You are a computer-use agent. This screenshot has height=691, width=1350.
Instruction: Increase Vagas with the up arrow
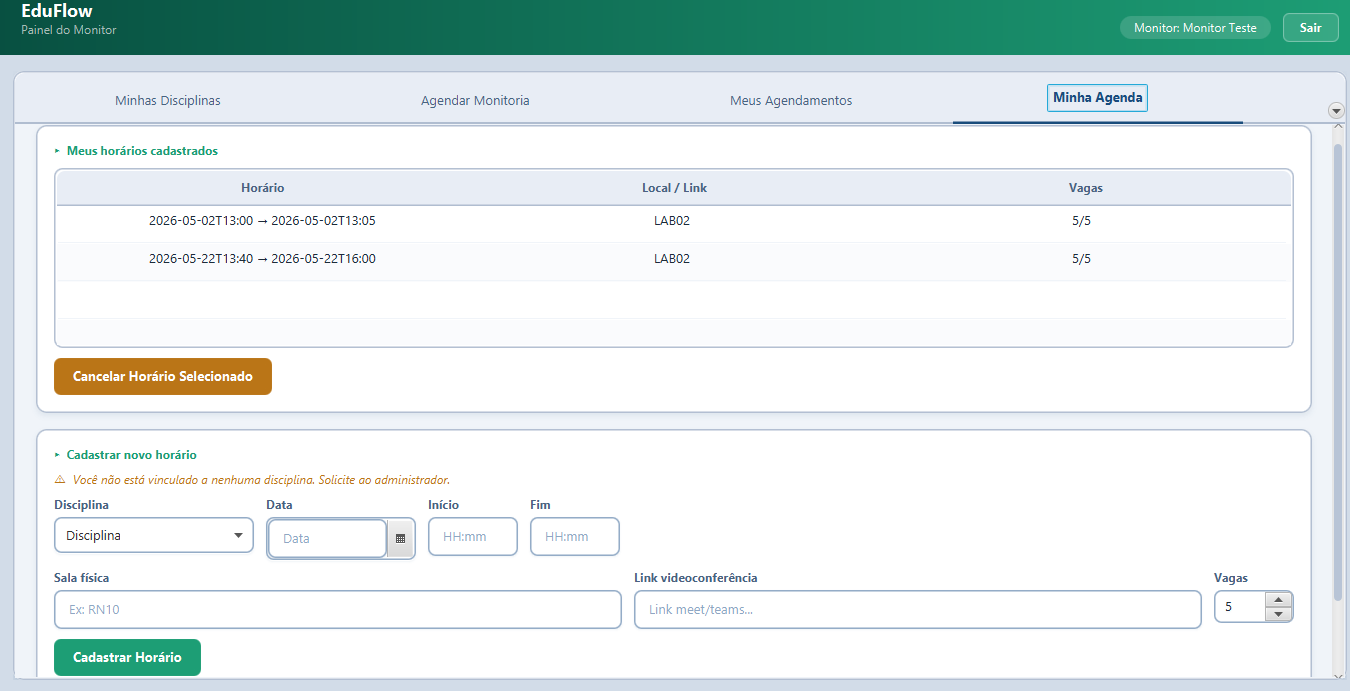click(x=1279, y=600)
